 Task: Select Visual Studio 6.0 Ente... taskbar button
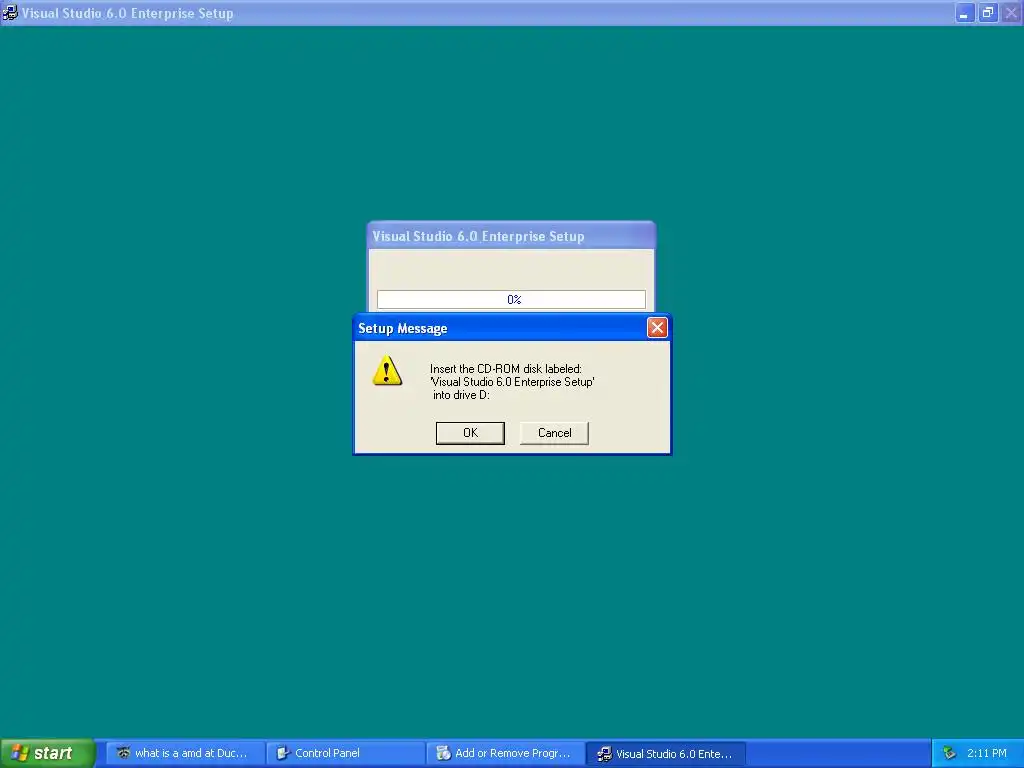(x=665, y=753)
